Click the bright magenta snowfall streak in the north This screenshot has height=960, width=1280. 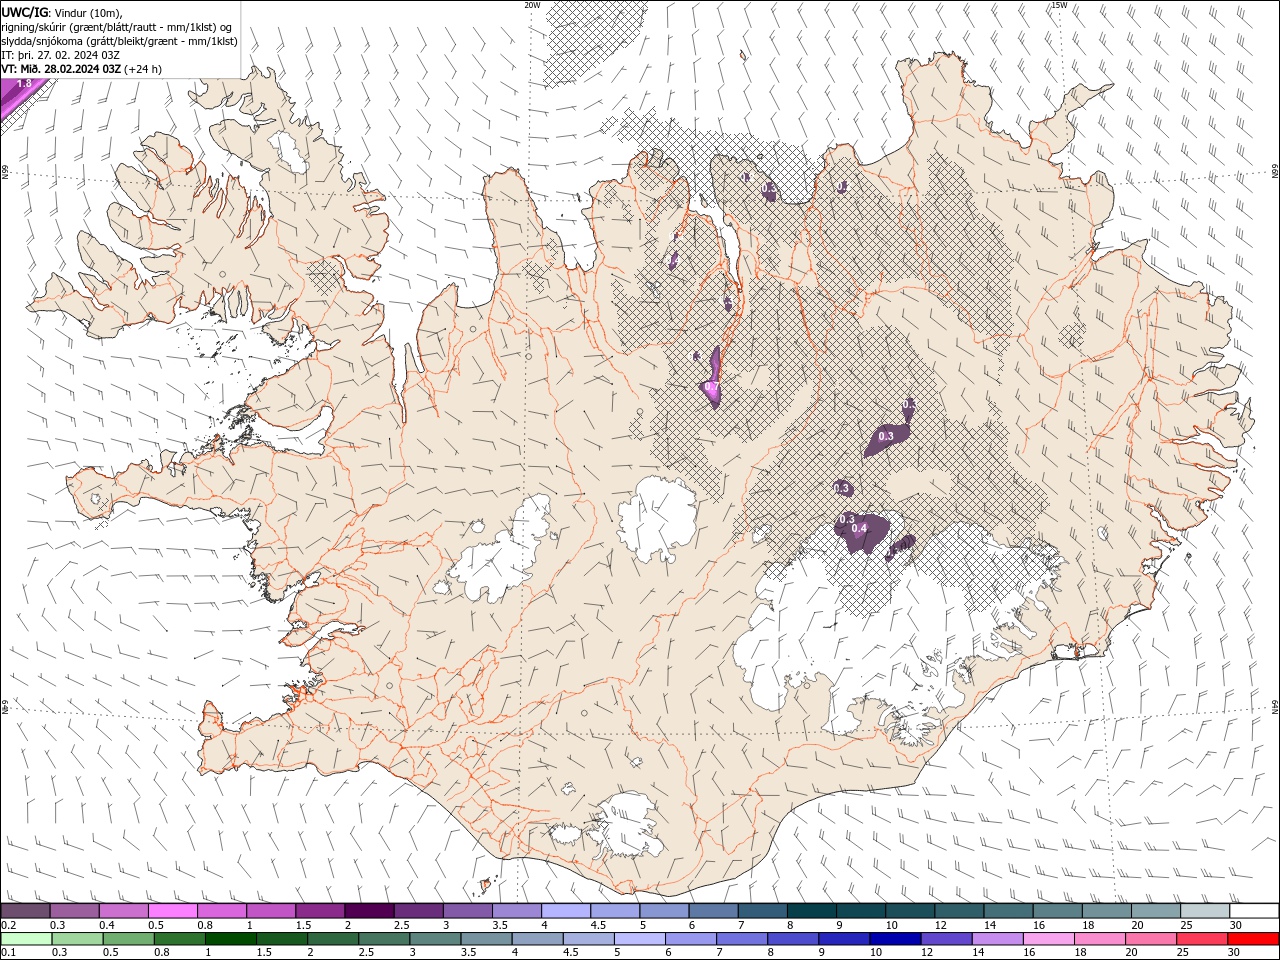point(713,378)
